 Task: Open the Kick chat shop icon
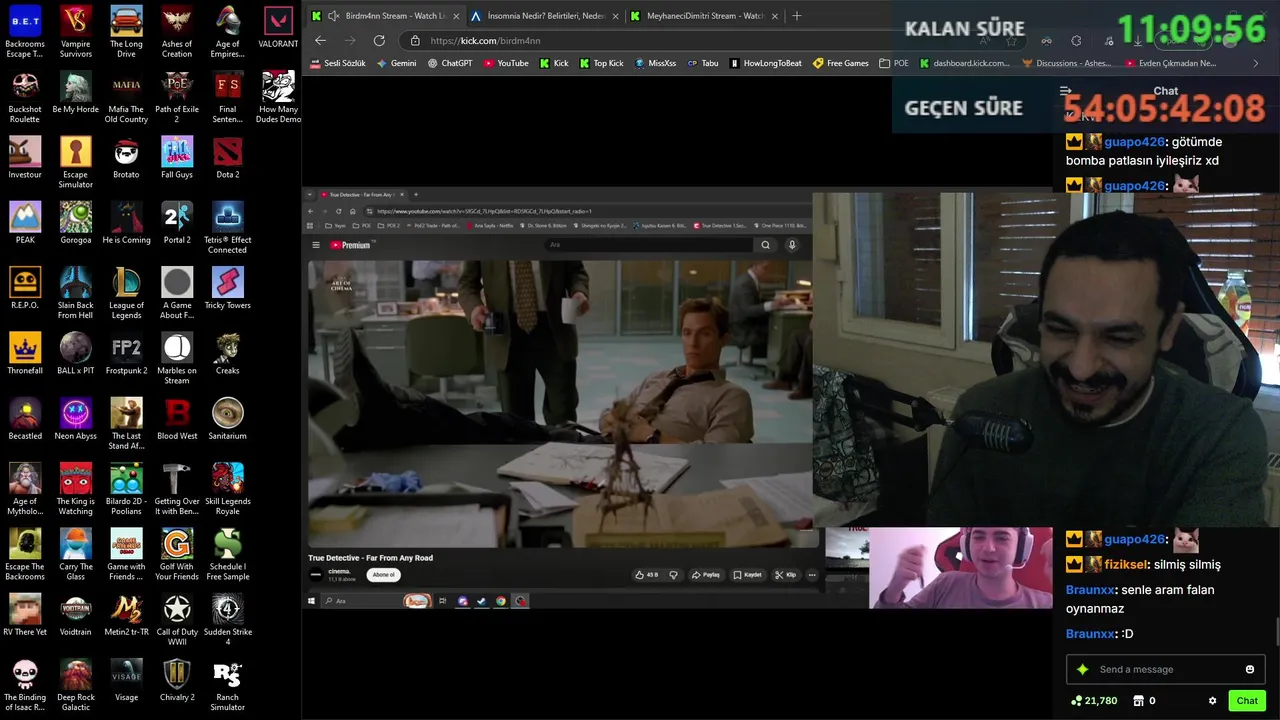click(x=1136, y=701)
